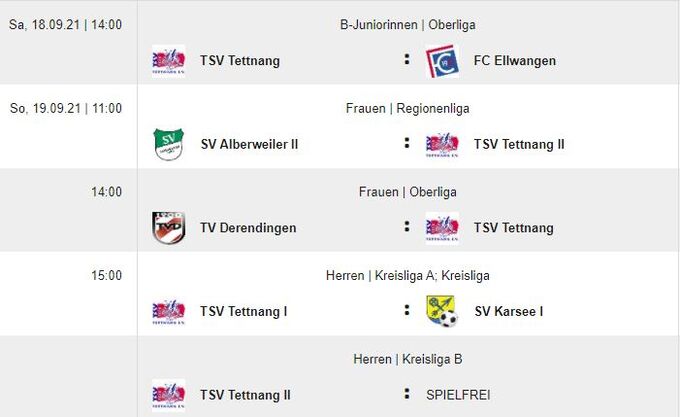This screenshot has height=417, width=680.
Task: Click the Herren | Kreisliga B heading
Action: 407,359
